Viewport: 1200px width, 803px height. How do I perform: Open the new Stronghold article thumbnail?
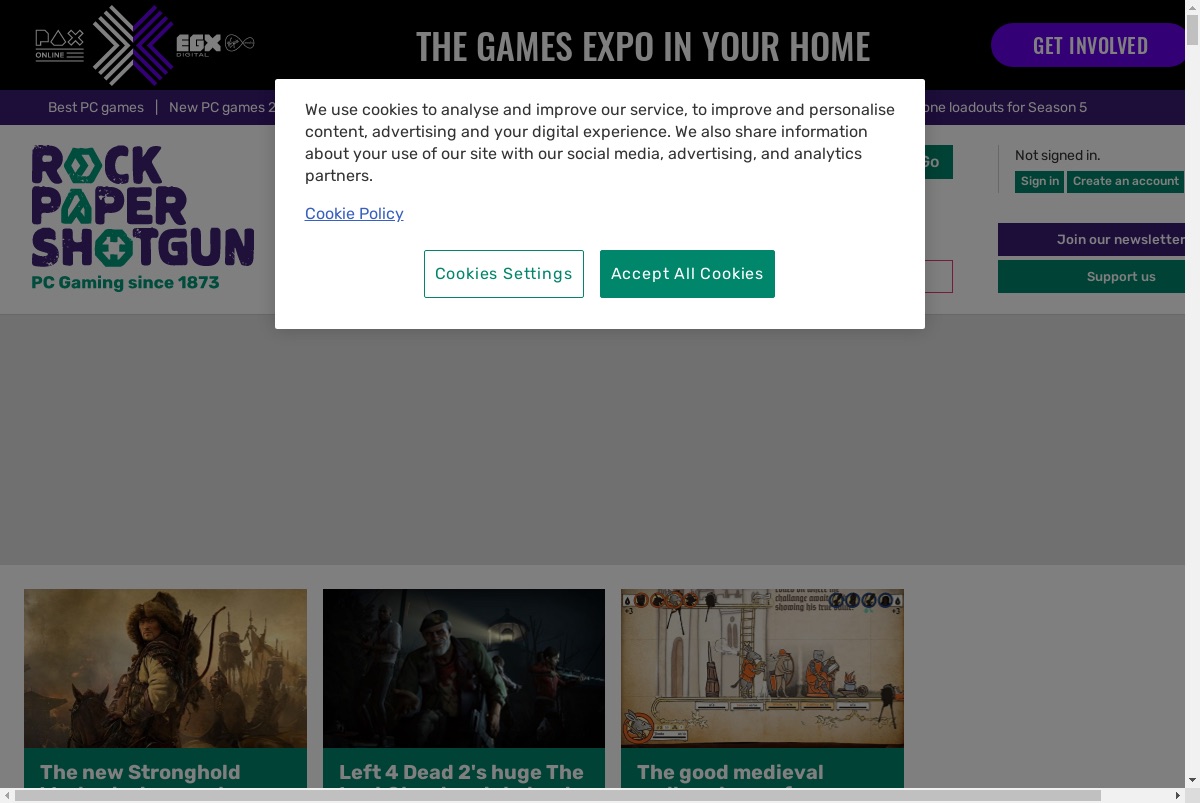[x=165, y=668]
